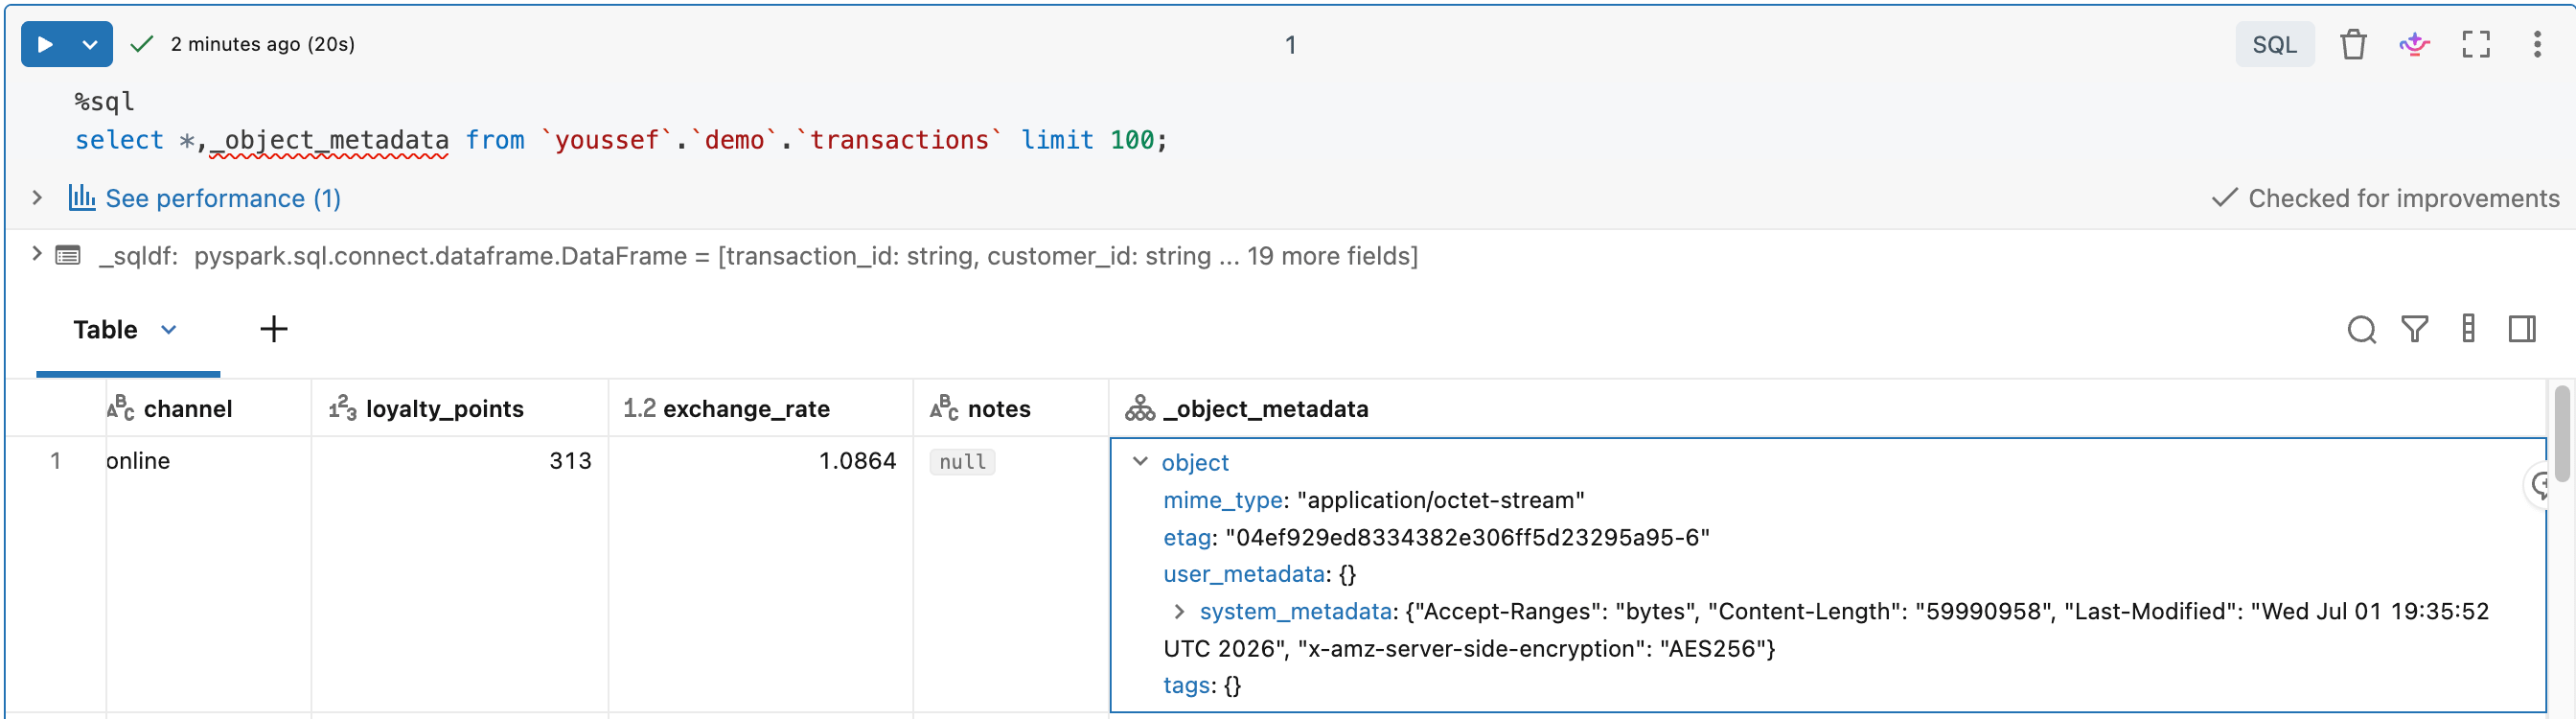Open Table tab dropdown chevron

pos(169,329)
